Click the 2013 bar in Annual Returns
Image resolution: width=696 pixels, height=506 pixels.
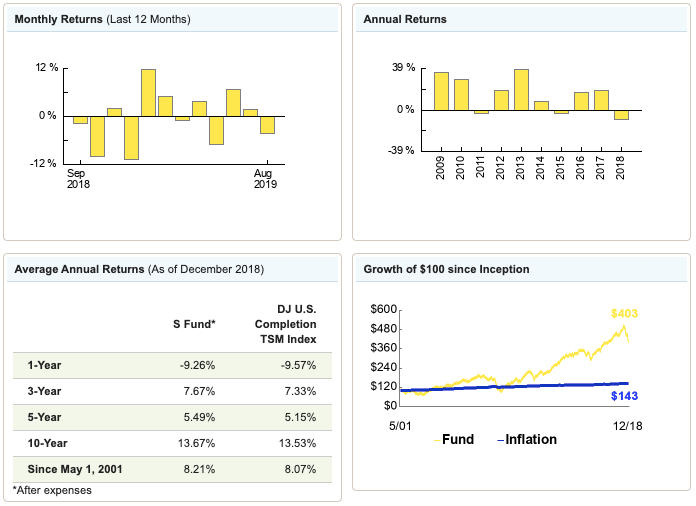[x=521, y=90]
